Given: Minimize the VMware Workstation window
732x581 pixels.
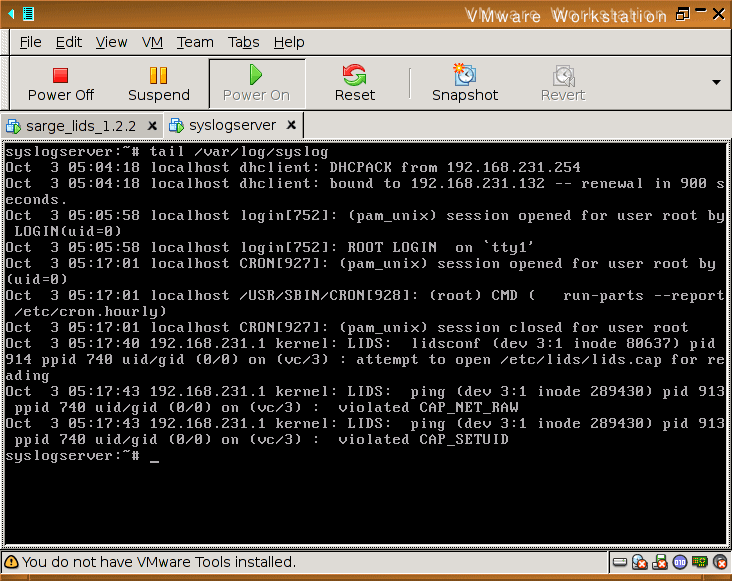Looking at the screenshot, I should (701, 10).
